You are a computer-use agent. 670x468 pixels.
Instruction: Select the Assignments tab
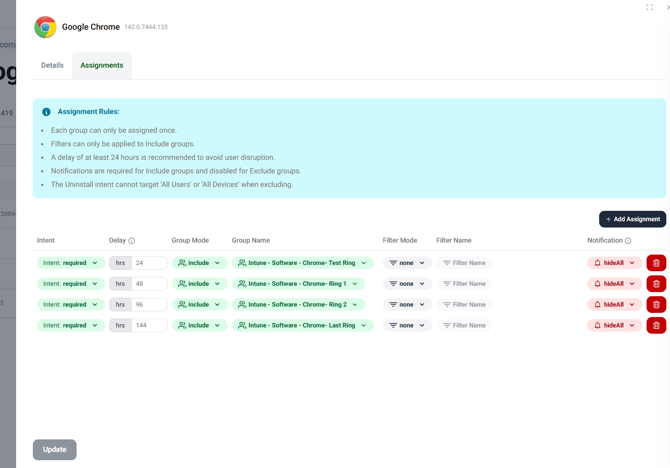(102, 65)
